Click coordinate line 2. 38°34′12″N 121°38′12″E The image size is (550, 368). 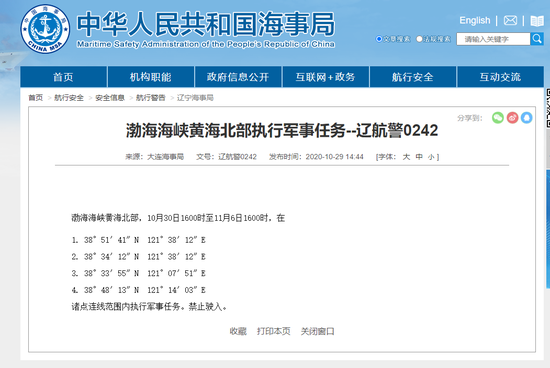[139, 257]
